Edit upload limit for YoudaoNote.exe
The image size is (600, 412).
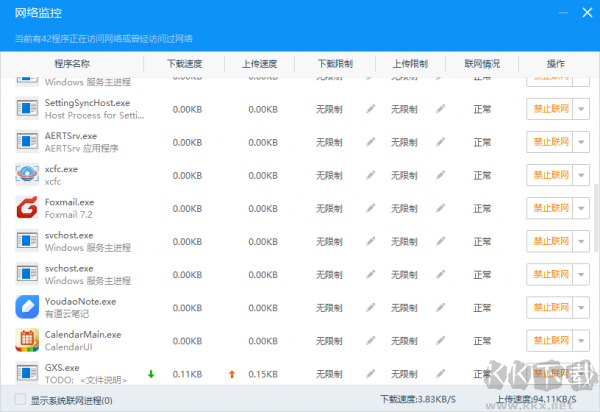pyautogui.click(x=441, y=307)
